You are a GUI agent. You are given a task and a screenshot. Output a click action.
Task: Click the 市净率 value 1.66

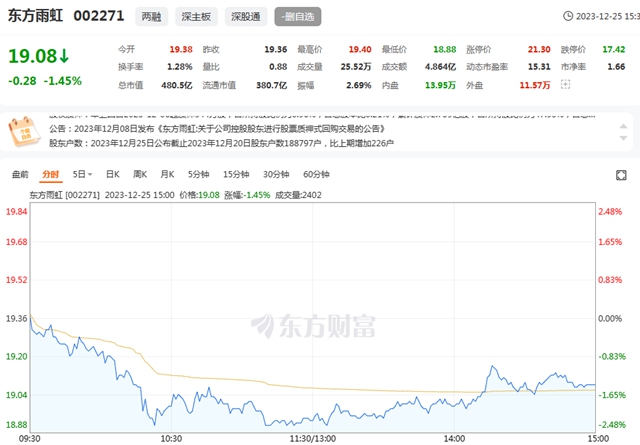(x=616, y=67)
